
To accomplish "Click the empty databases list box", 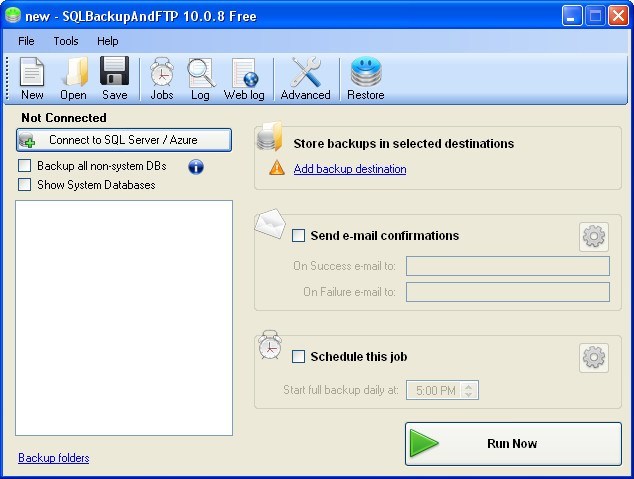I will 124,318.
